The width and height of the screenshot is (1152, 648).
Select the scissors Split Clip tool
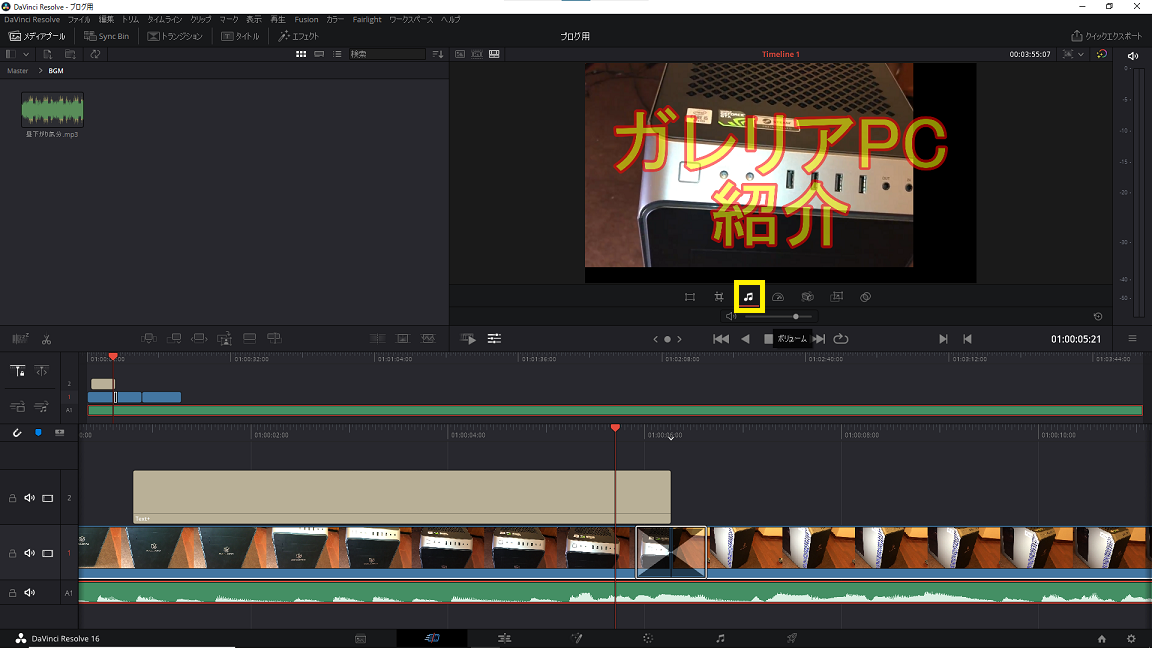pyautogui.click(x=46, y=339)
